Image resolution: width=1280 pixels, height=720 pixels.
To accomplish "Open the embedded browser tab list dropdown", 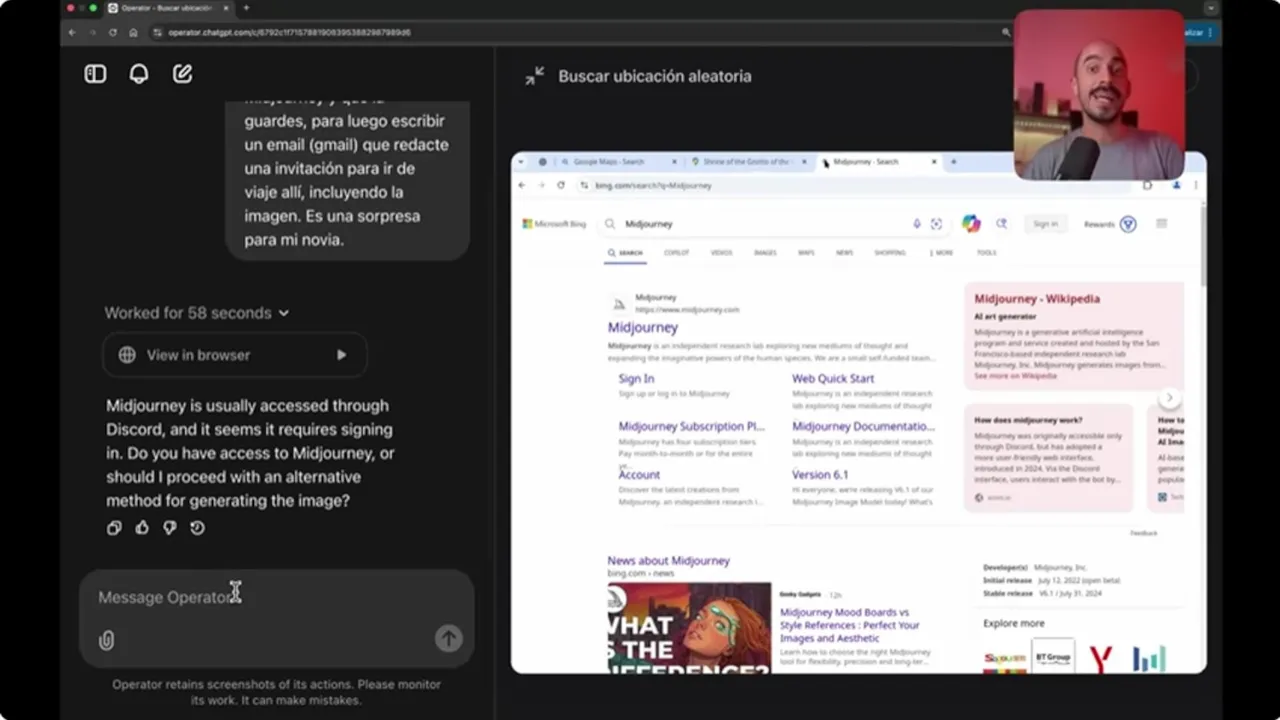I will 521,161.
